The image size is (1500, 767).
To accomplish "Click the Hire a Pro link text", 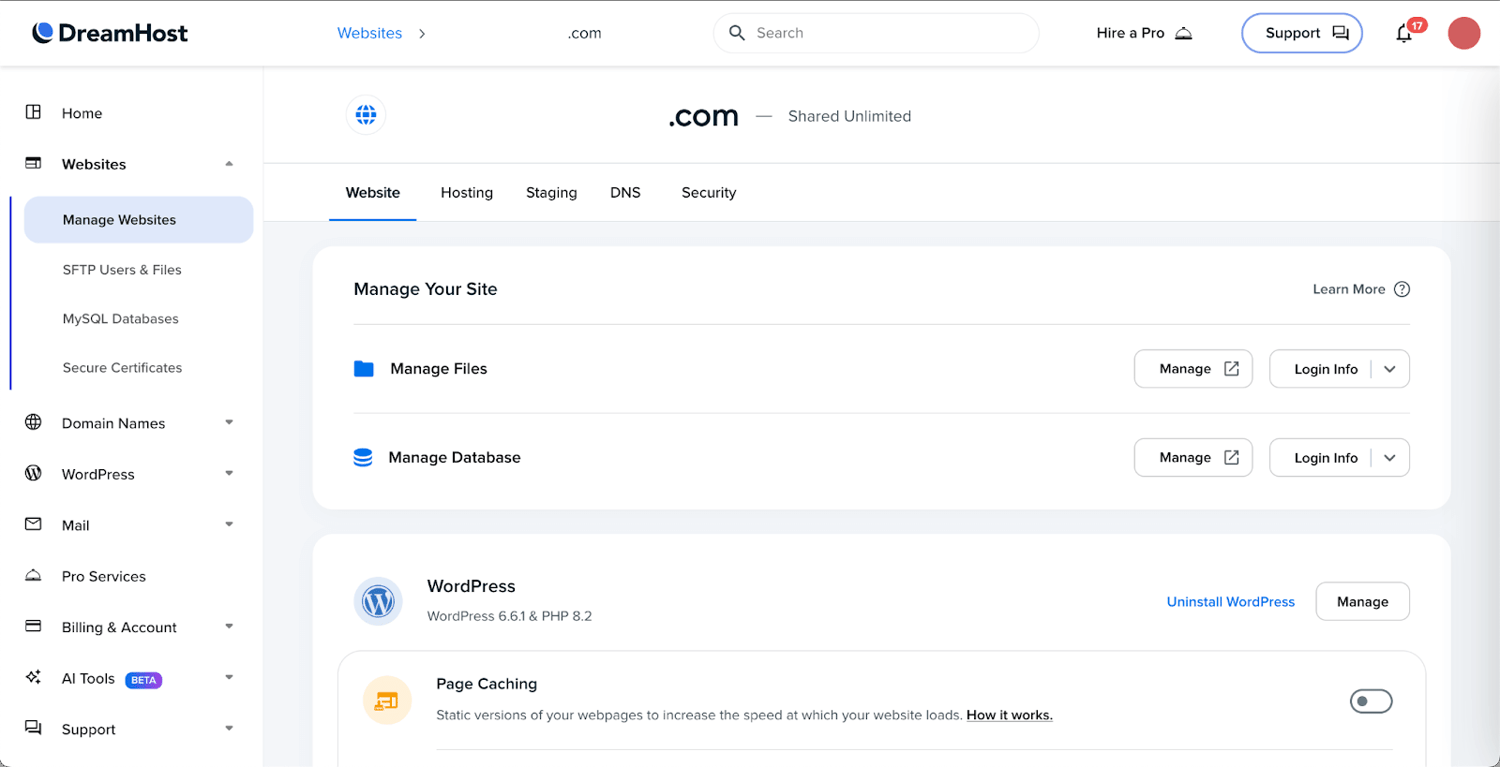I will pyautogui.click(x=1130, y=33).
